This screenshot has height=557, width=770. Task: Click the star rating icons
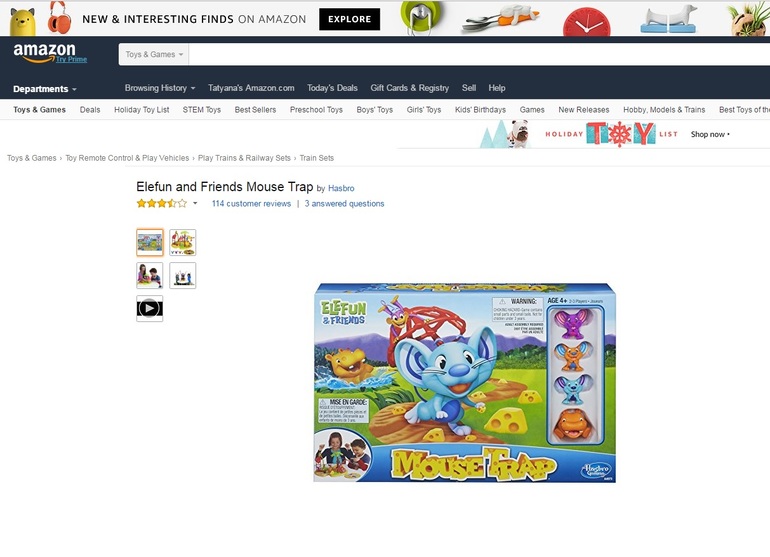[x=162, y=203]
